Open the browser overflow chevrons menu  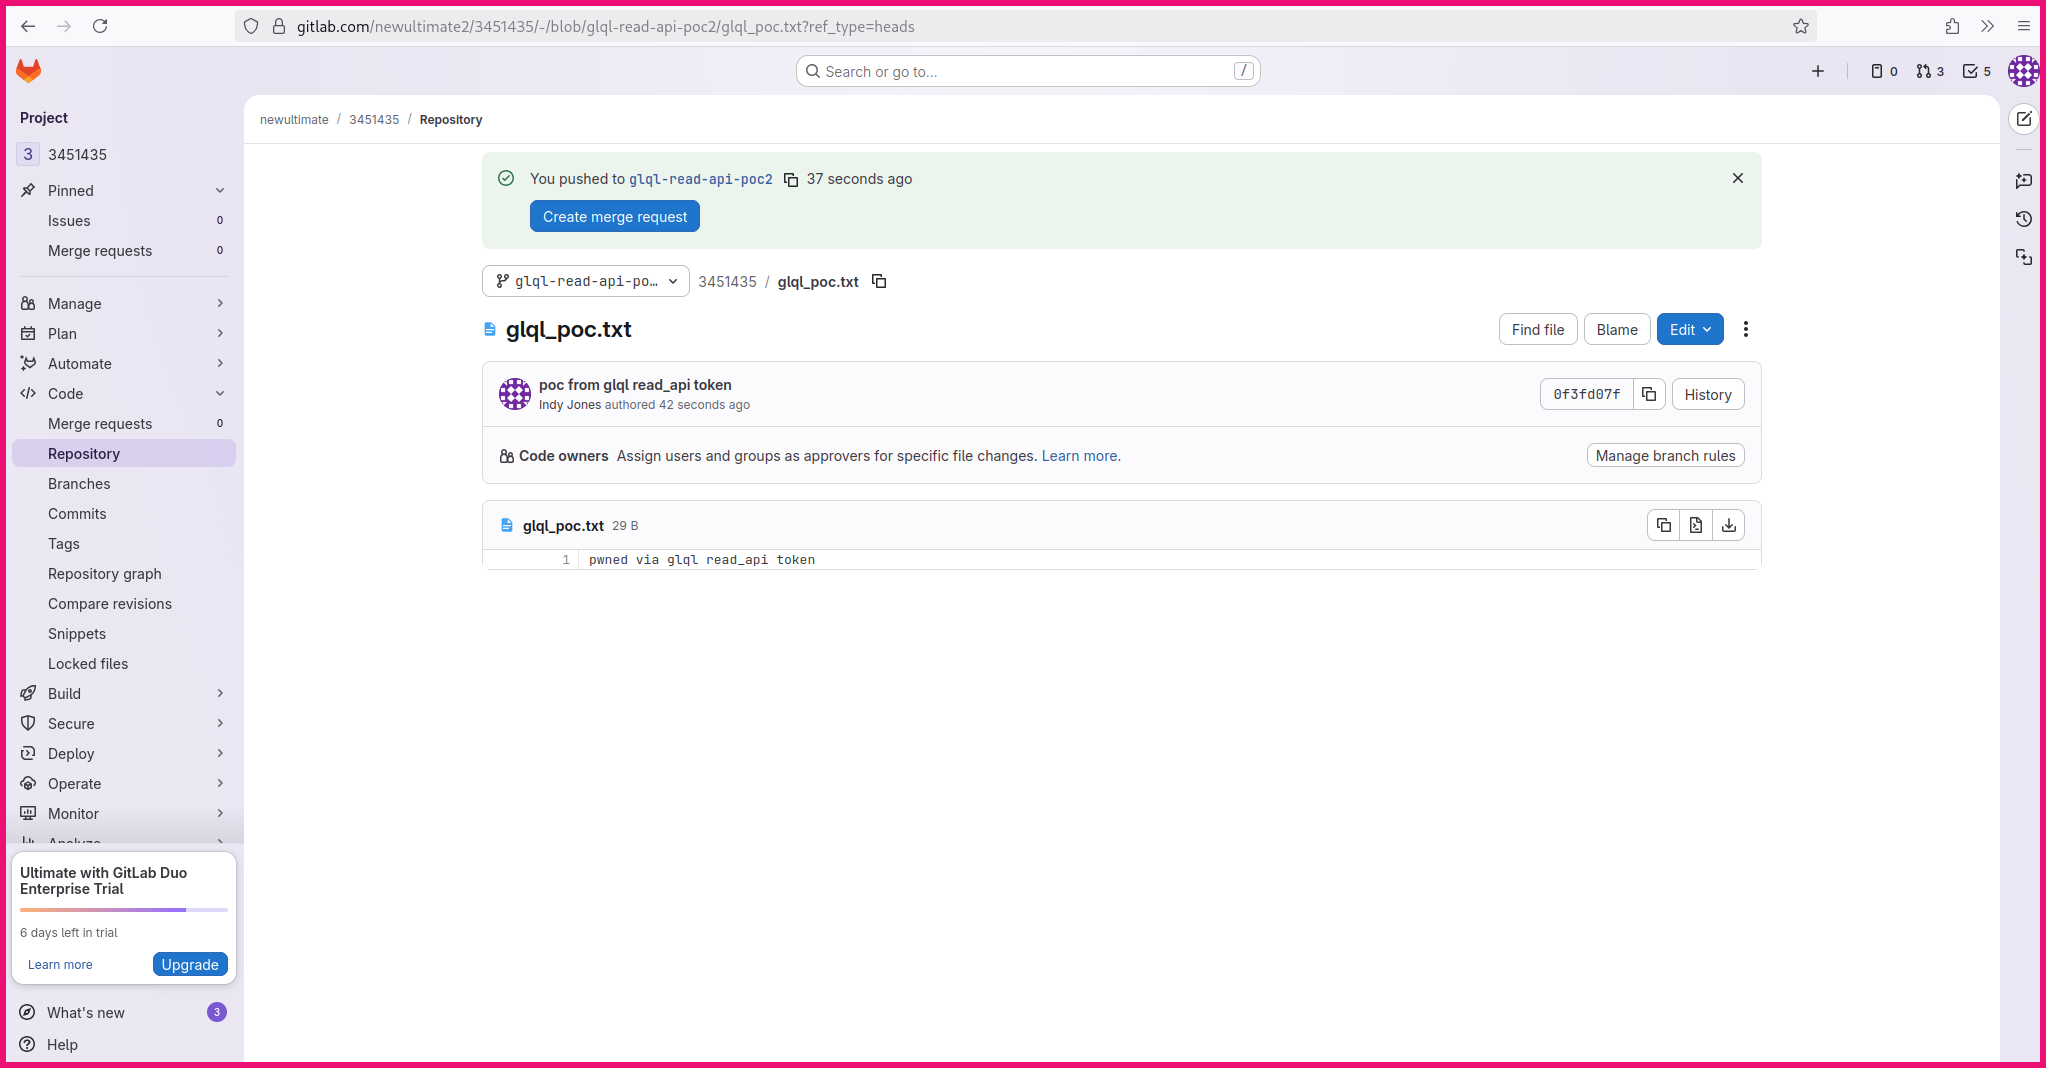click(x=1988, y=26)
